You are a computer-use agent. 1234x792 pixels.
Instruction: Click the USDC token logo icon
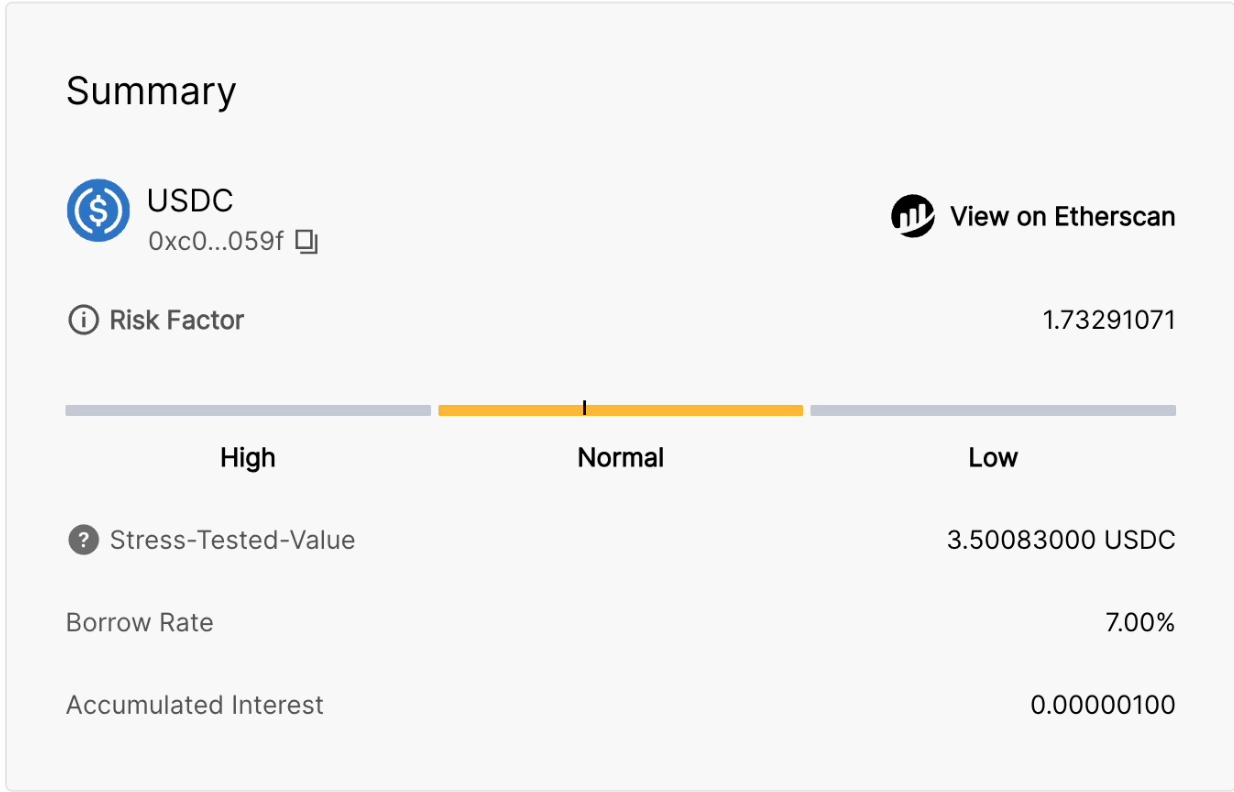[98, 210]
